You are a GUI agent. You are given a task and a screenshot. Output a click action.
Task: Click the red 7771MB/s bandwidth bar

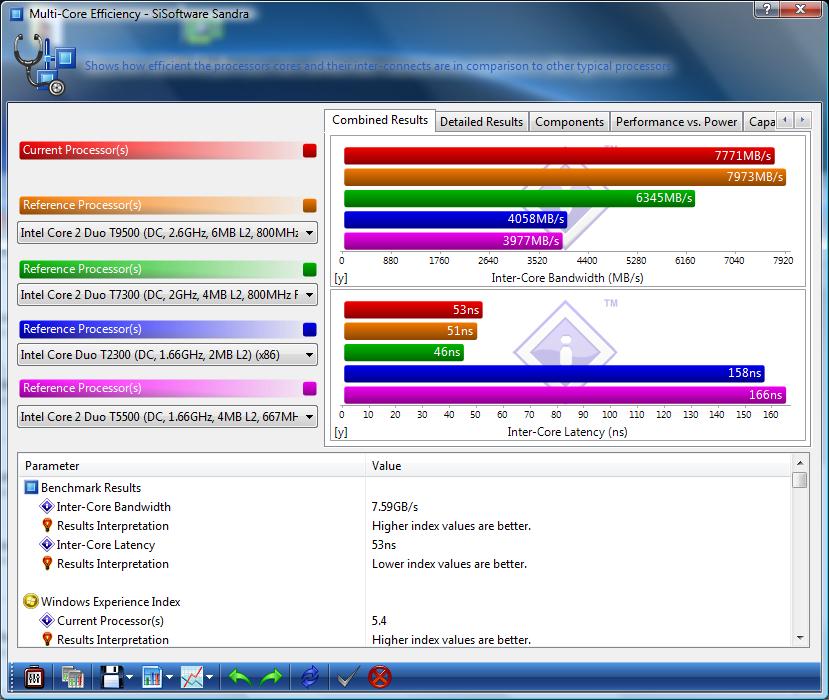(x=559, y=156)
